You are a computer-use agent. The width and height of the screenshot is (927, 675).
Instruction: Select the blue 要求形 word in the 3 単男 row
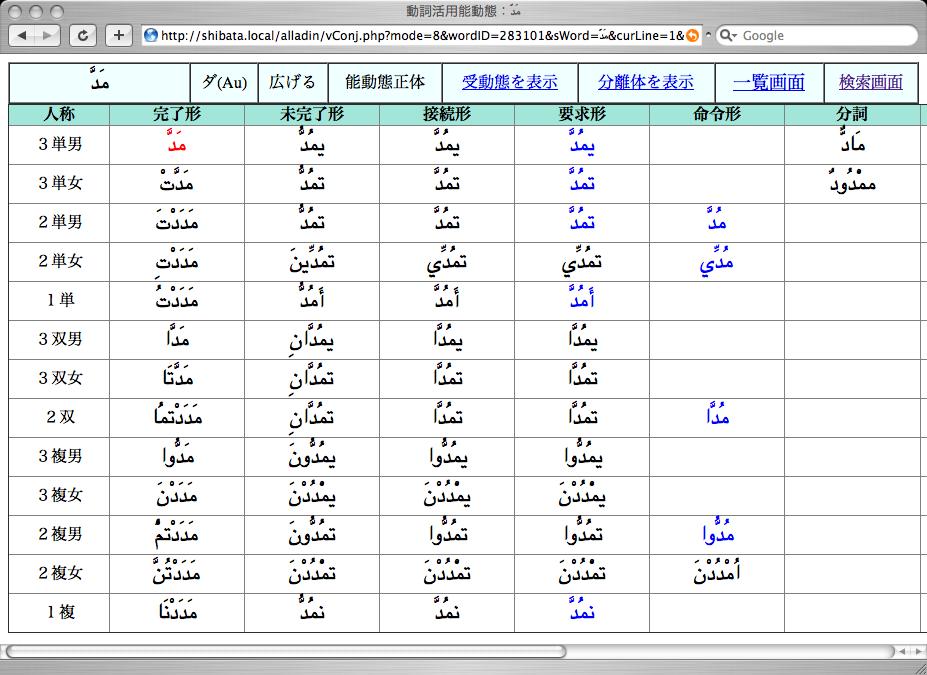[x=582, y=141]
